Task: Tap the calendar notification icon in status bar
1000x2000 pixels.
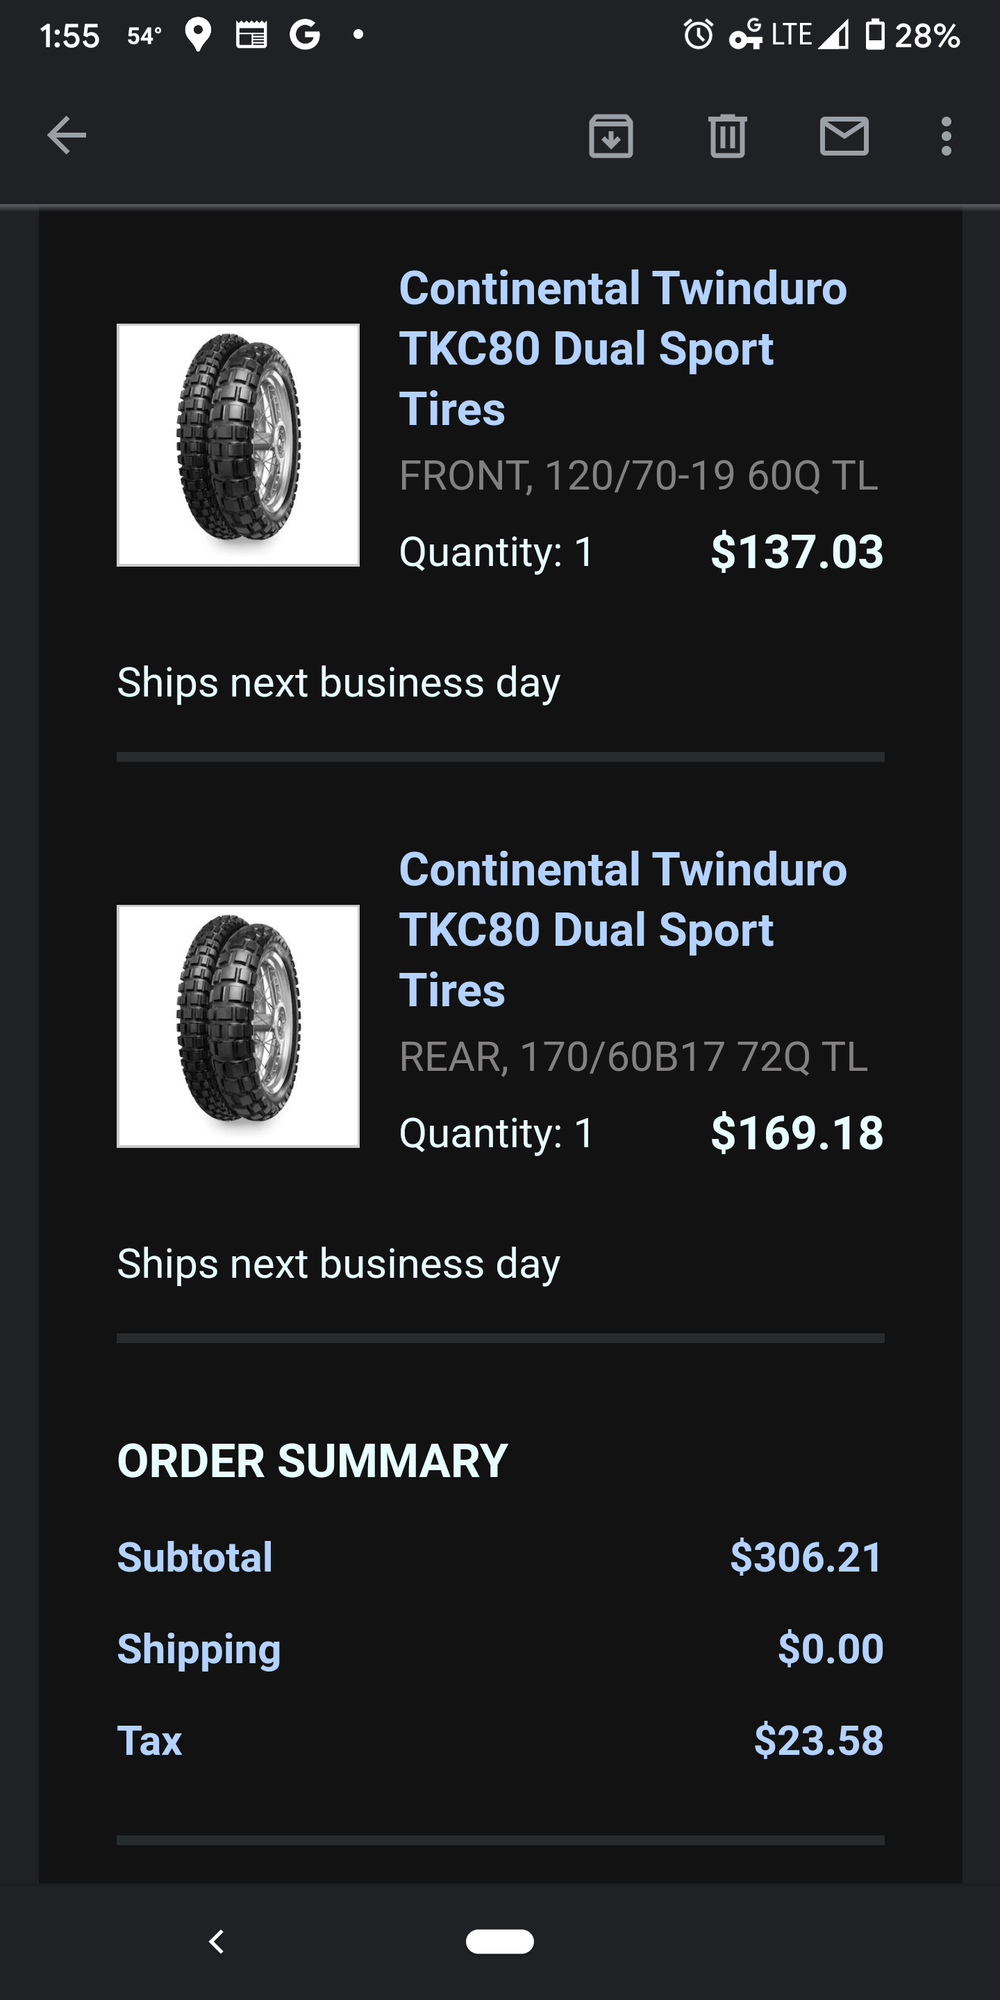Action: click(x=251, y=36)
